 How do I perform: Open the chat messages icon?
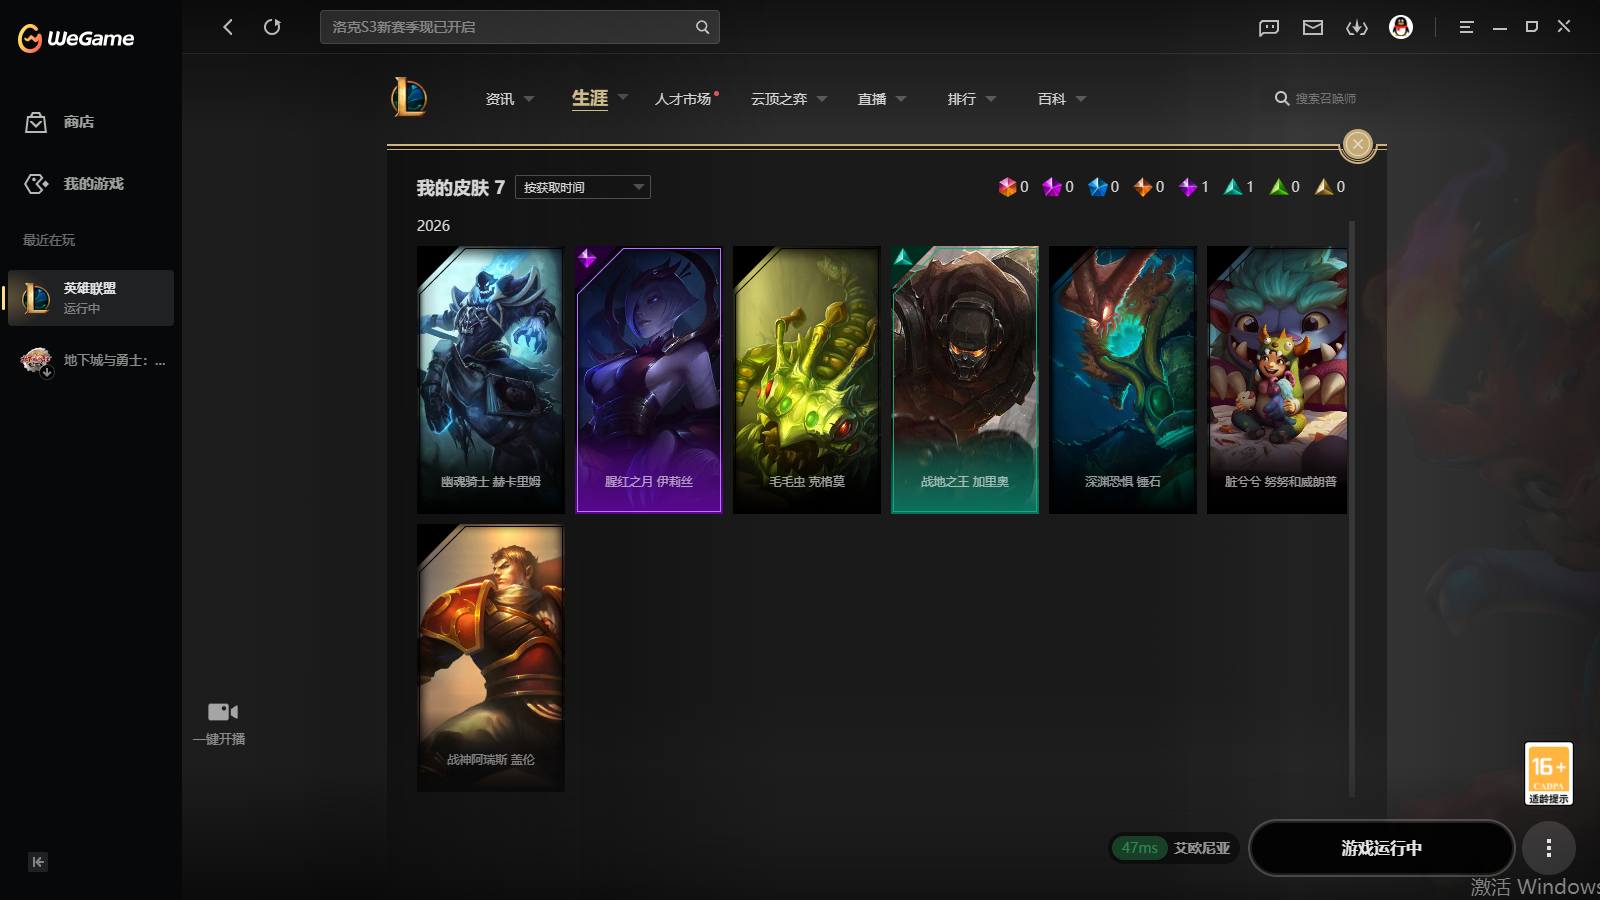(x=1269, y=27)
